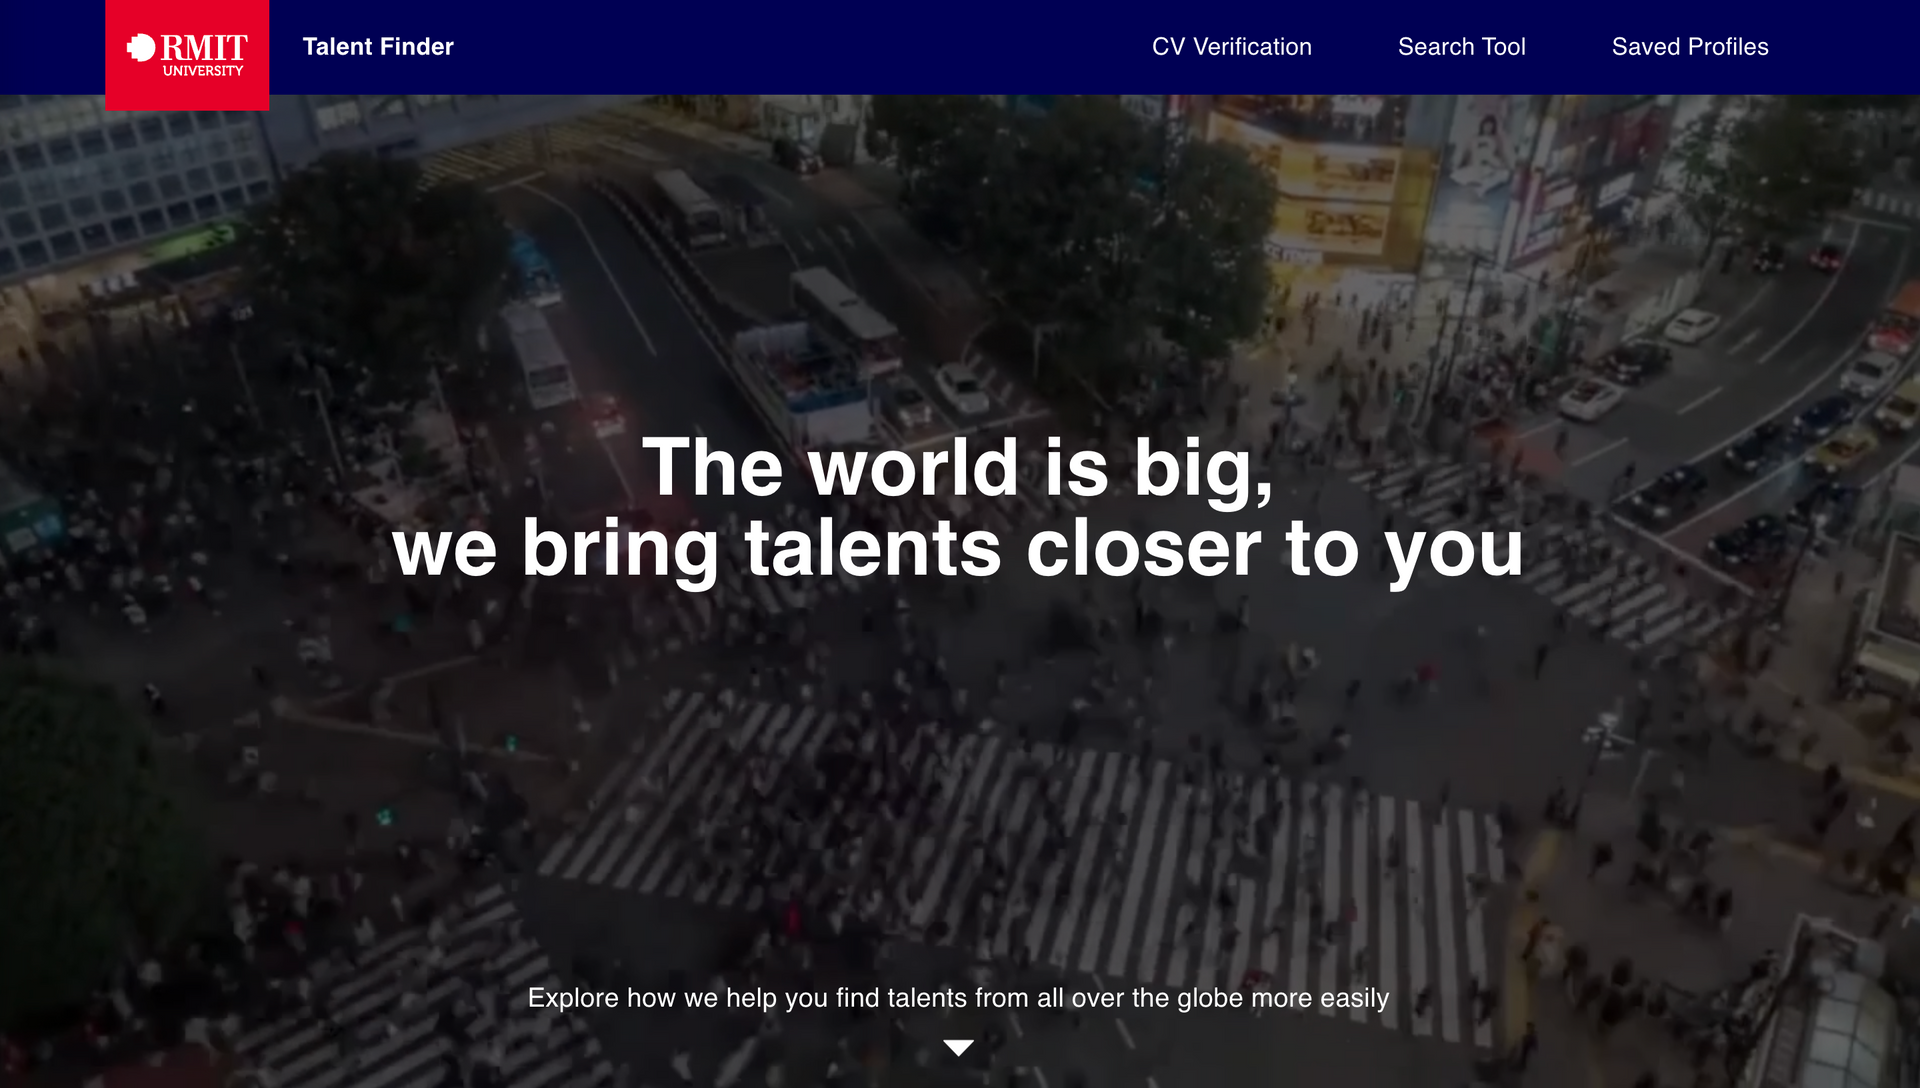
Task: Go to Saved Profiles
Action: (1689, 47)
